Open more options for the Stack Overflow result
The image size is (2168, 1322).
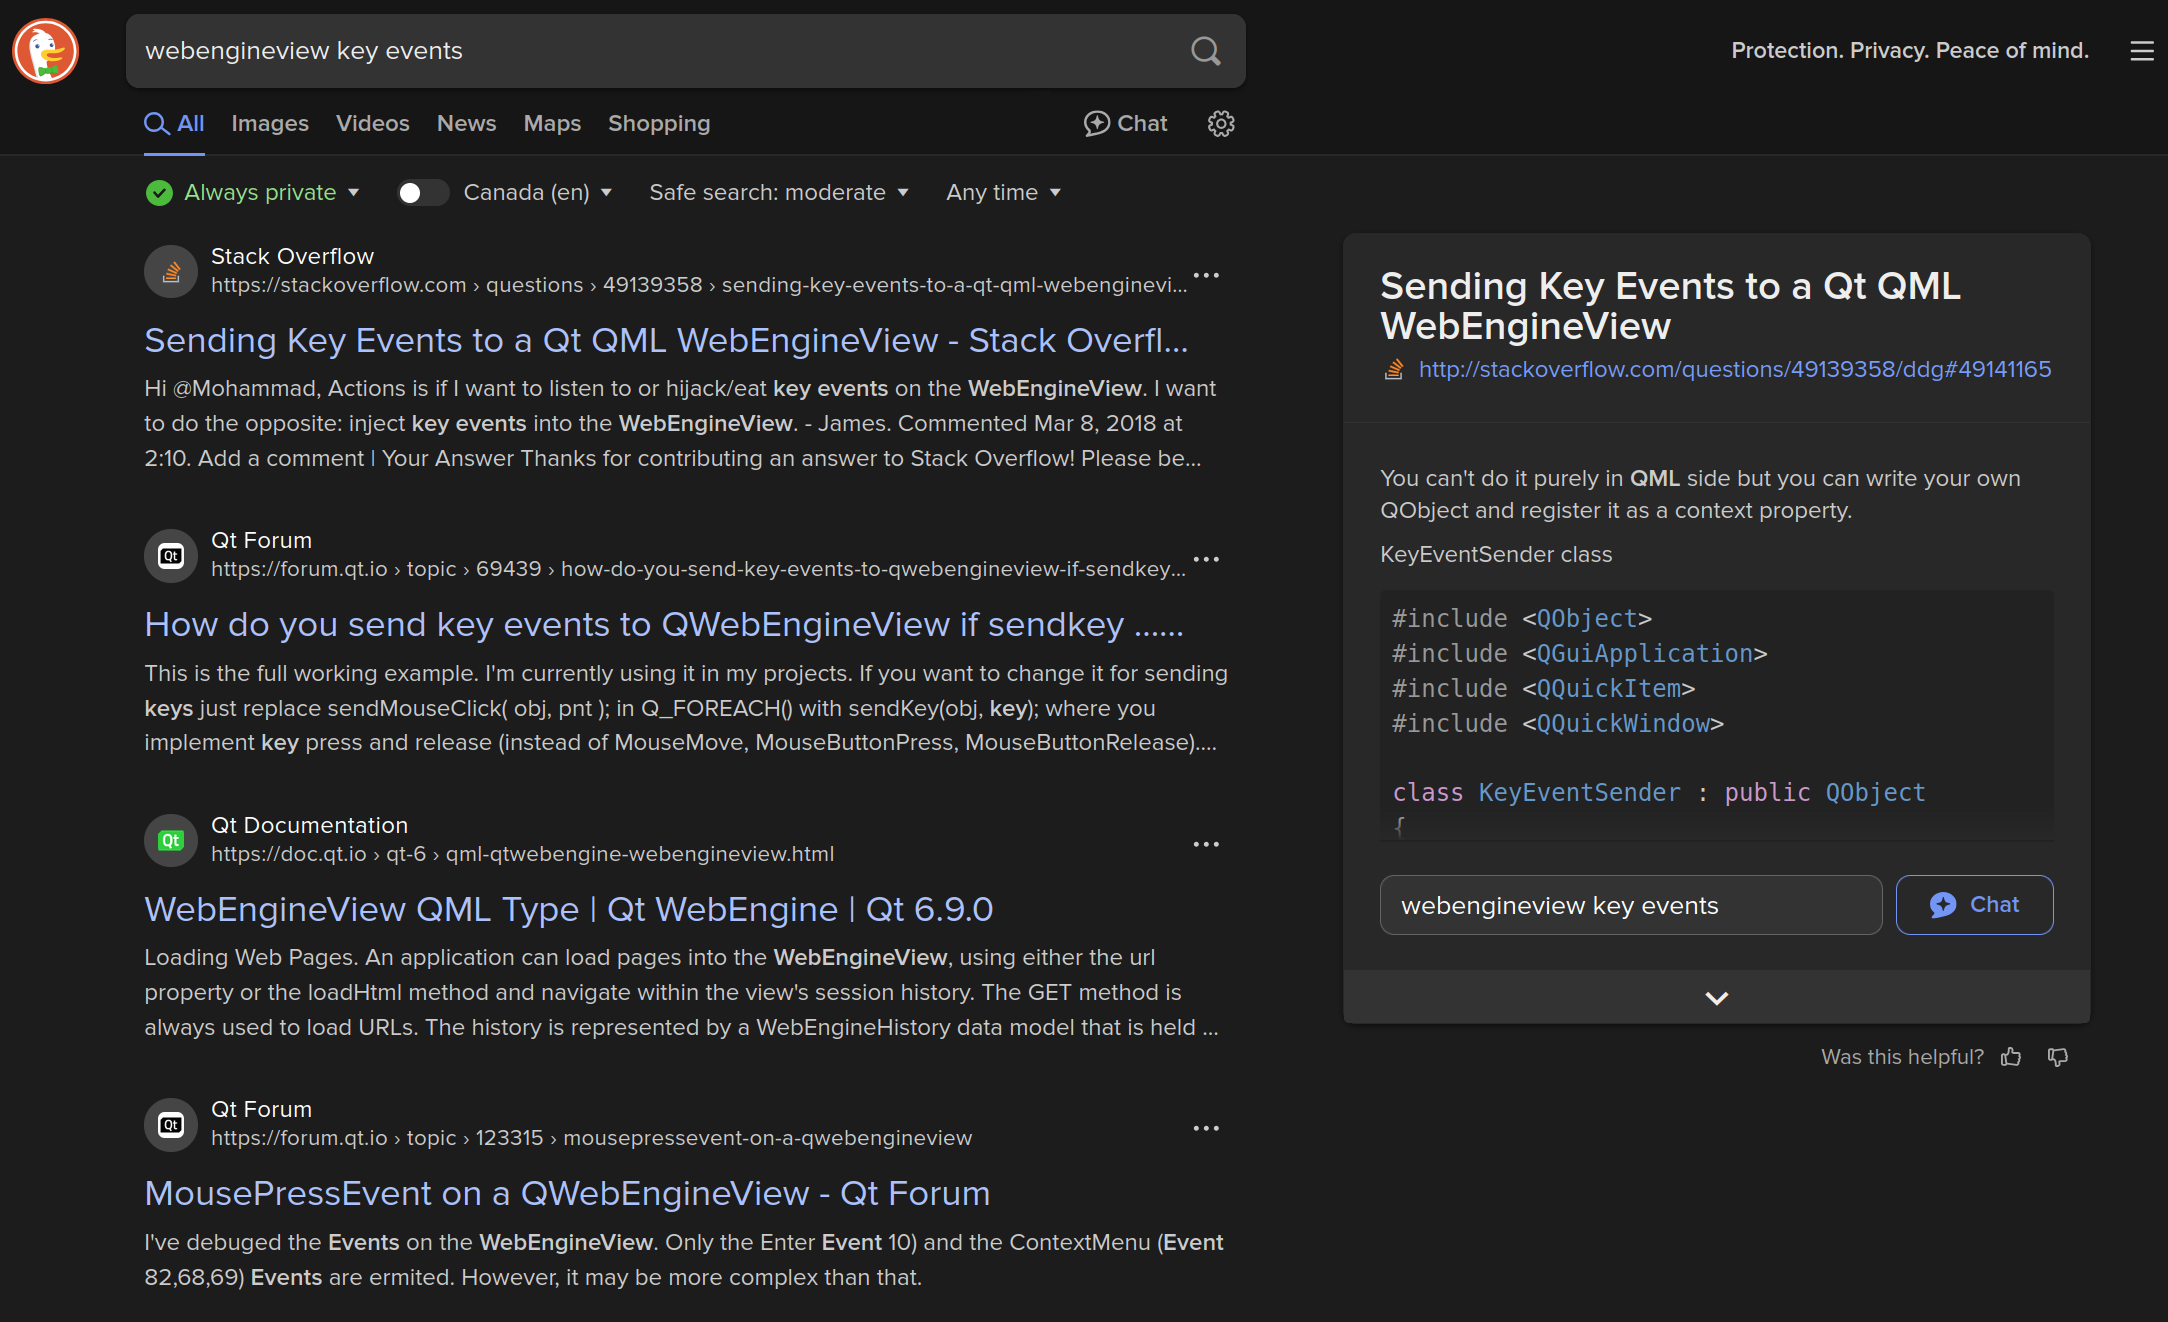click(1206, 275)
